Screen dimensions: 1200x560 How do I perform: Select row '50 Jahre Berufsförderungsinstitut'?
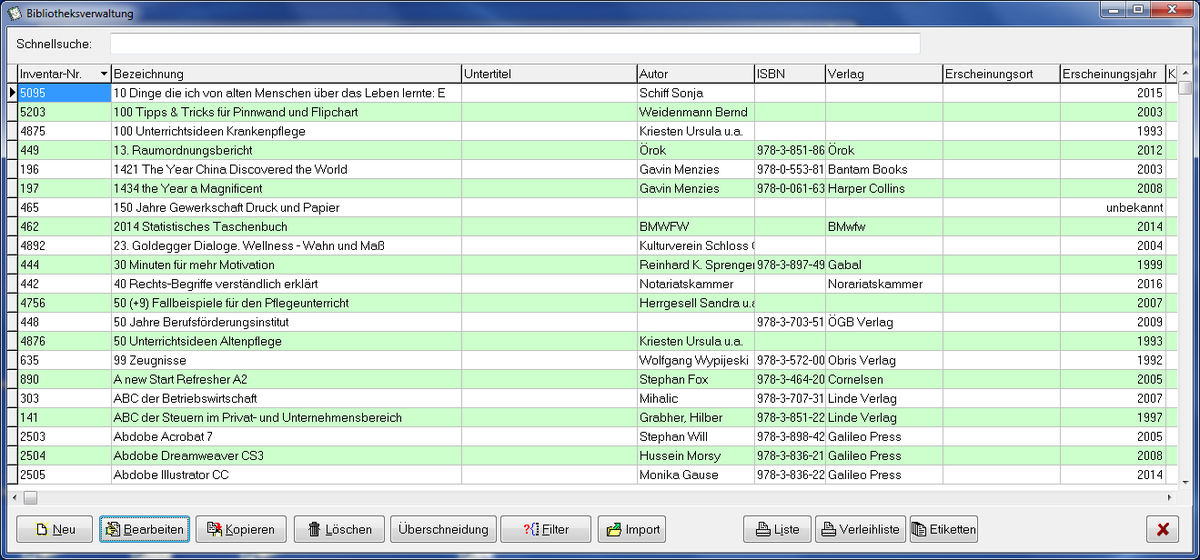(x=590, y=322)
